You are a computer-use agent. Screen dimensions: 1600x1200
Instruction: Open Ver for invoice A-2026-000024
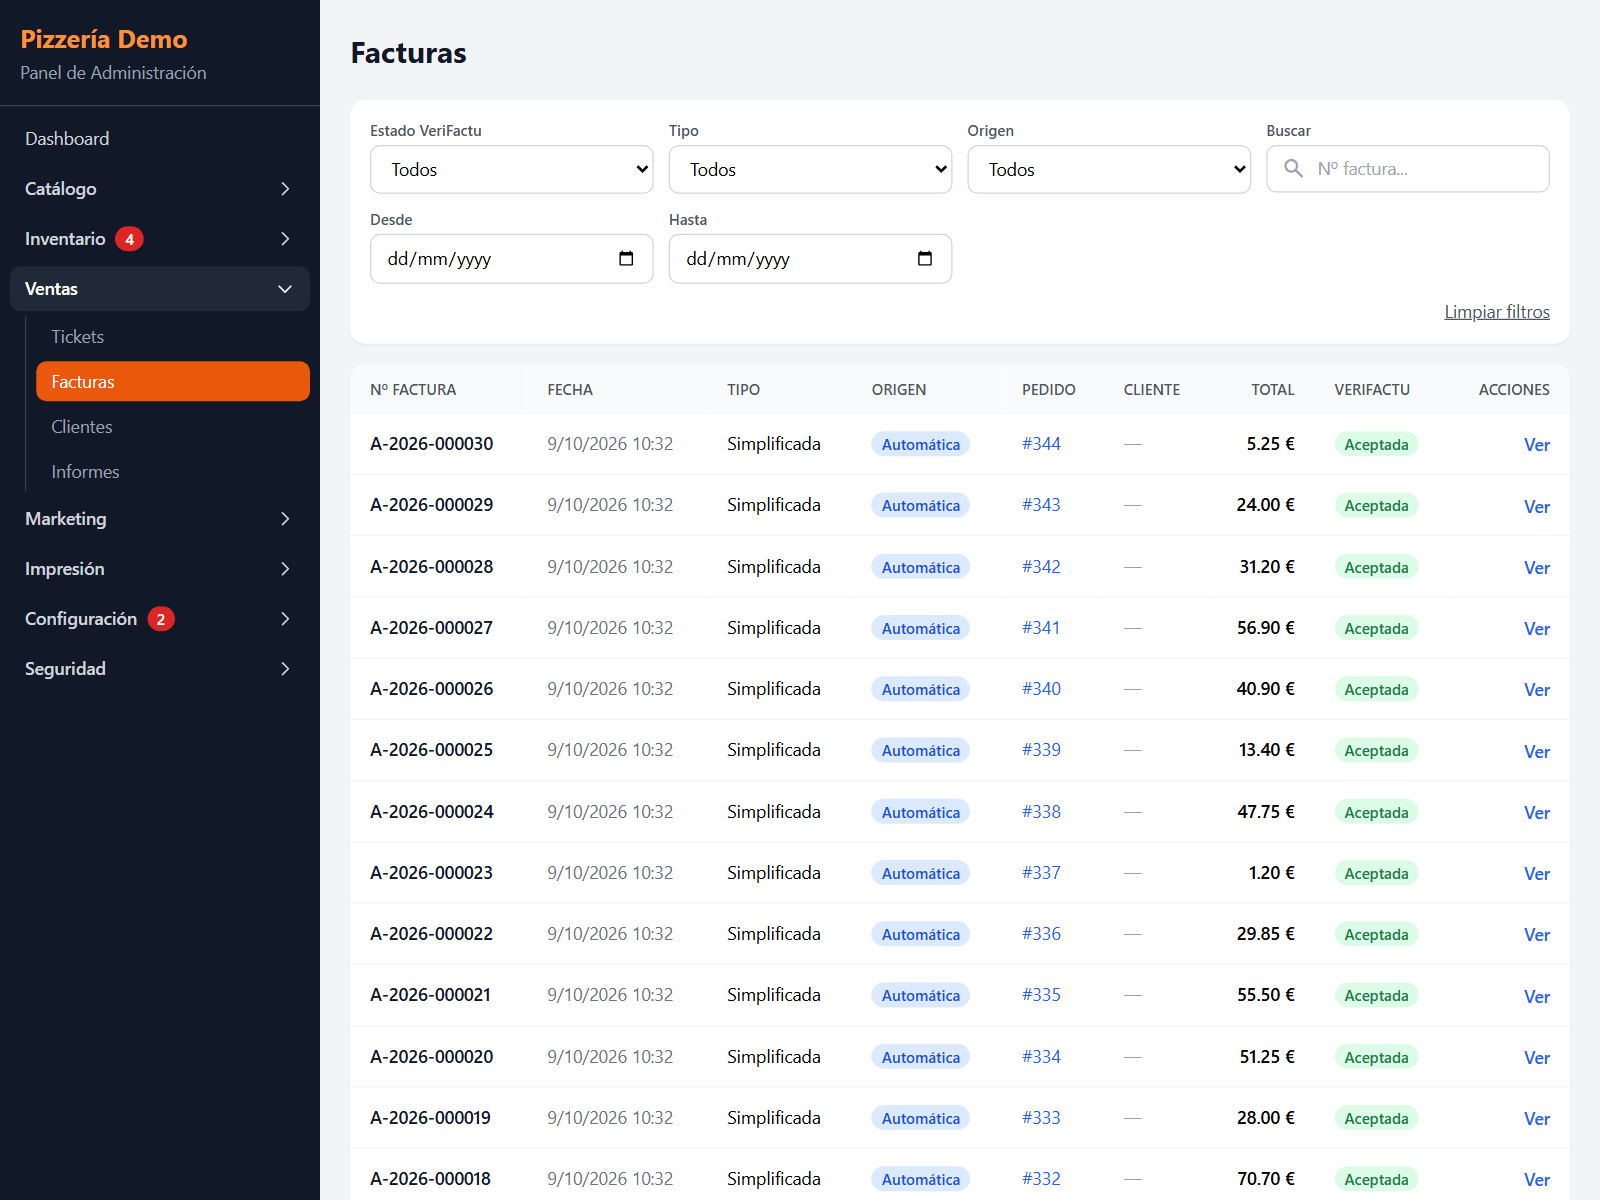[1537, 813]
